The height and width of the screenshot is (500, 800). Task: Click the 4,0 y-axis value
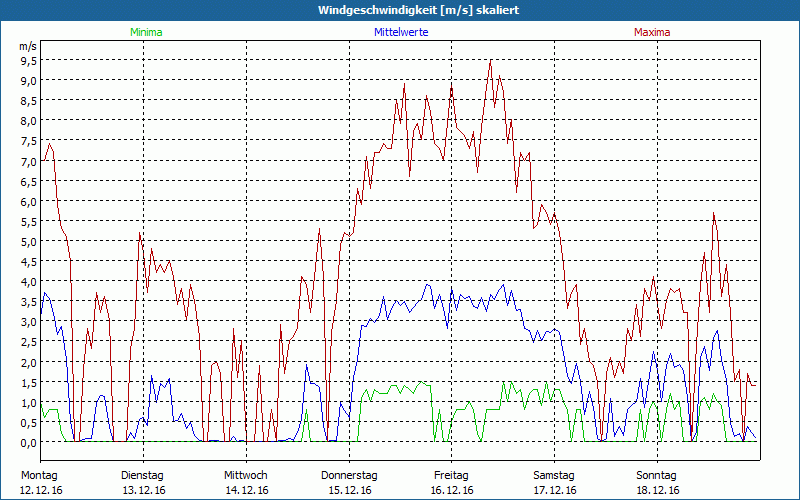pos(29,281)
